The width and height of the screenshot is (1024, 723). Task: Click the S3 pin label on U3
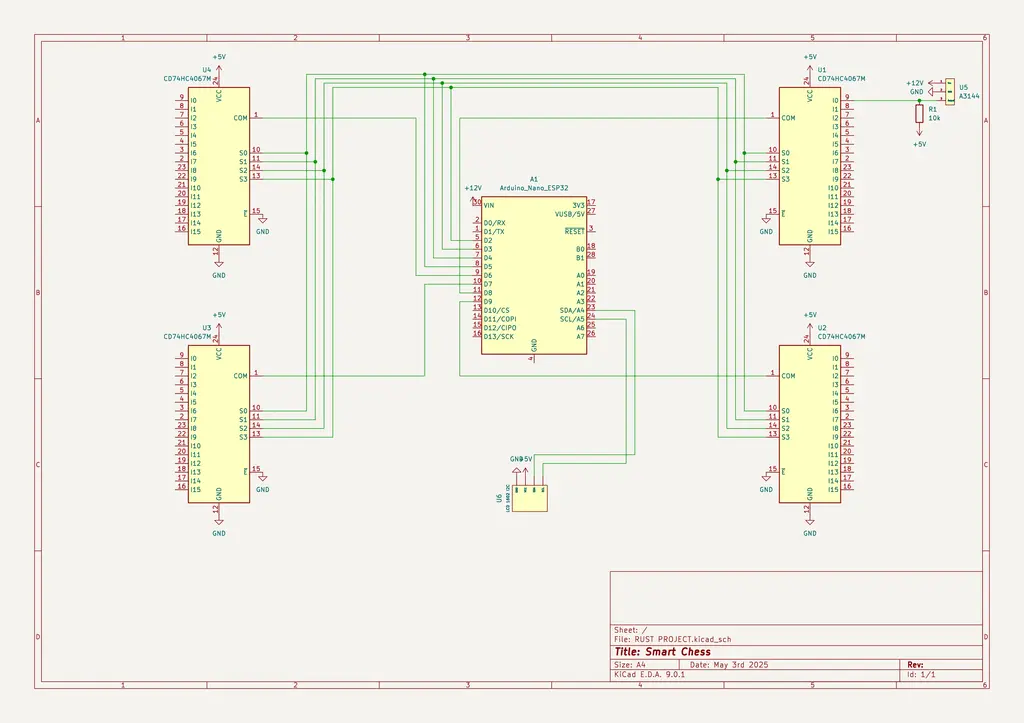pyautogui.click(x=243, y=437)
